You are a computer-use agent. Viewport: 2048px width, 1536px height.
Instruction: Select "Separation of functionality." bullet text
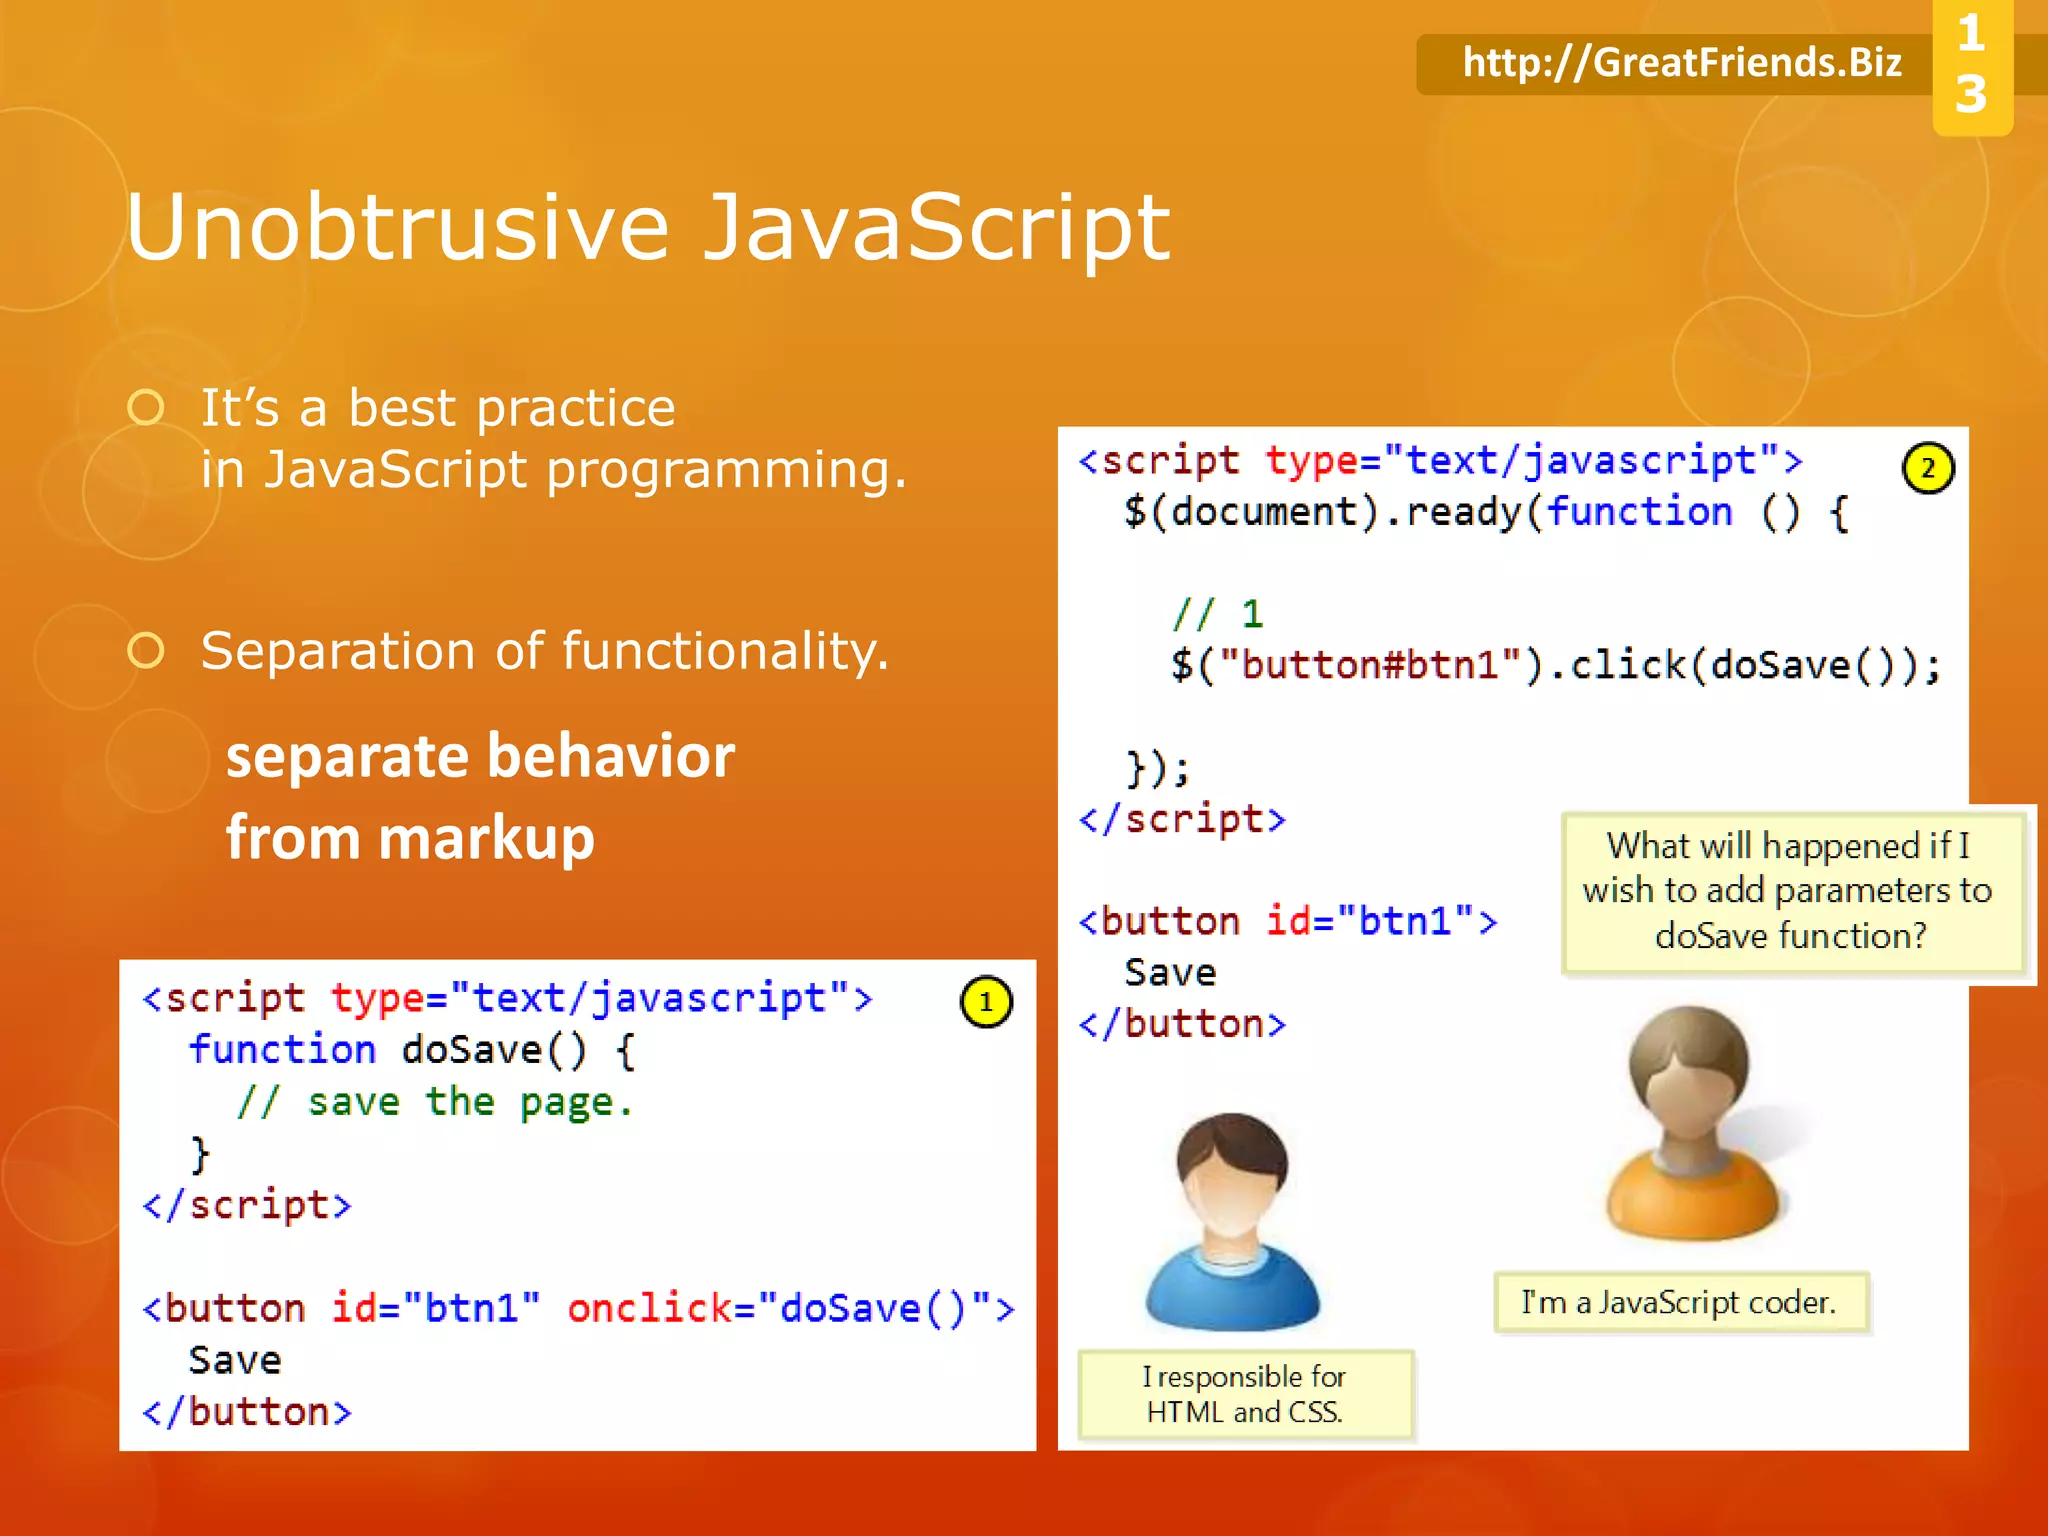pyautogui.click(x=545, y=651)
